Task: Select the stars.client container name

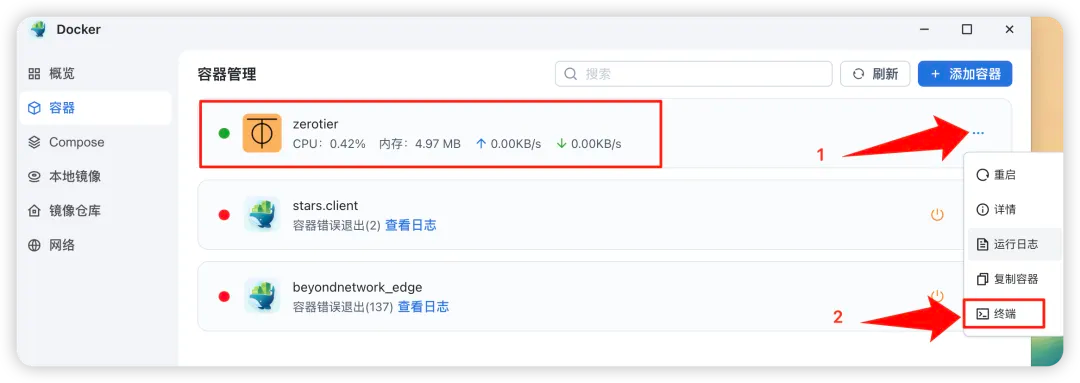Action: coord(325,205)
